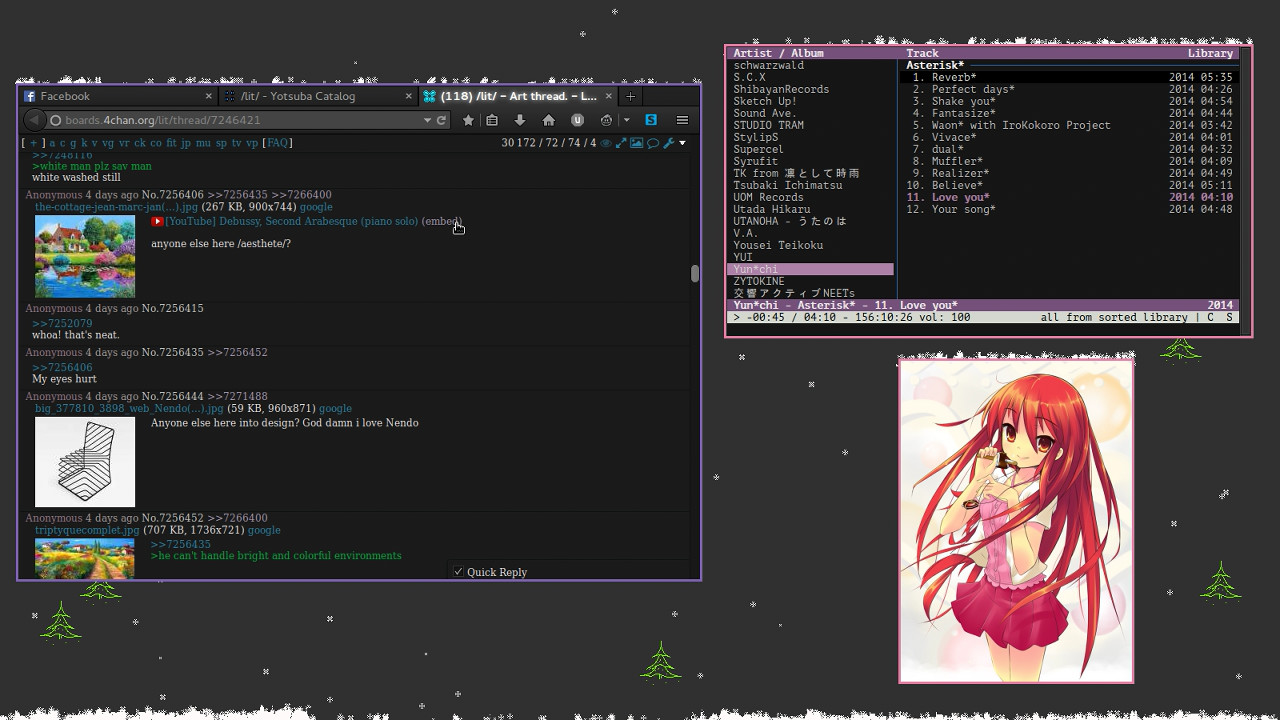1280x720 pixels.
Task: Open the Nendo chair image thumbnail
Action: pos(85,462)
